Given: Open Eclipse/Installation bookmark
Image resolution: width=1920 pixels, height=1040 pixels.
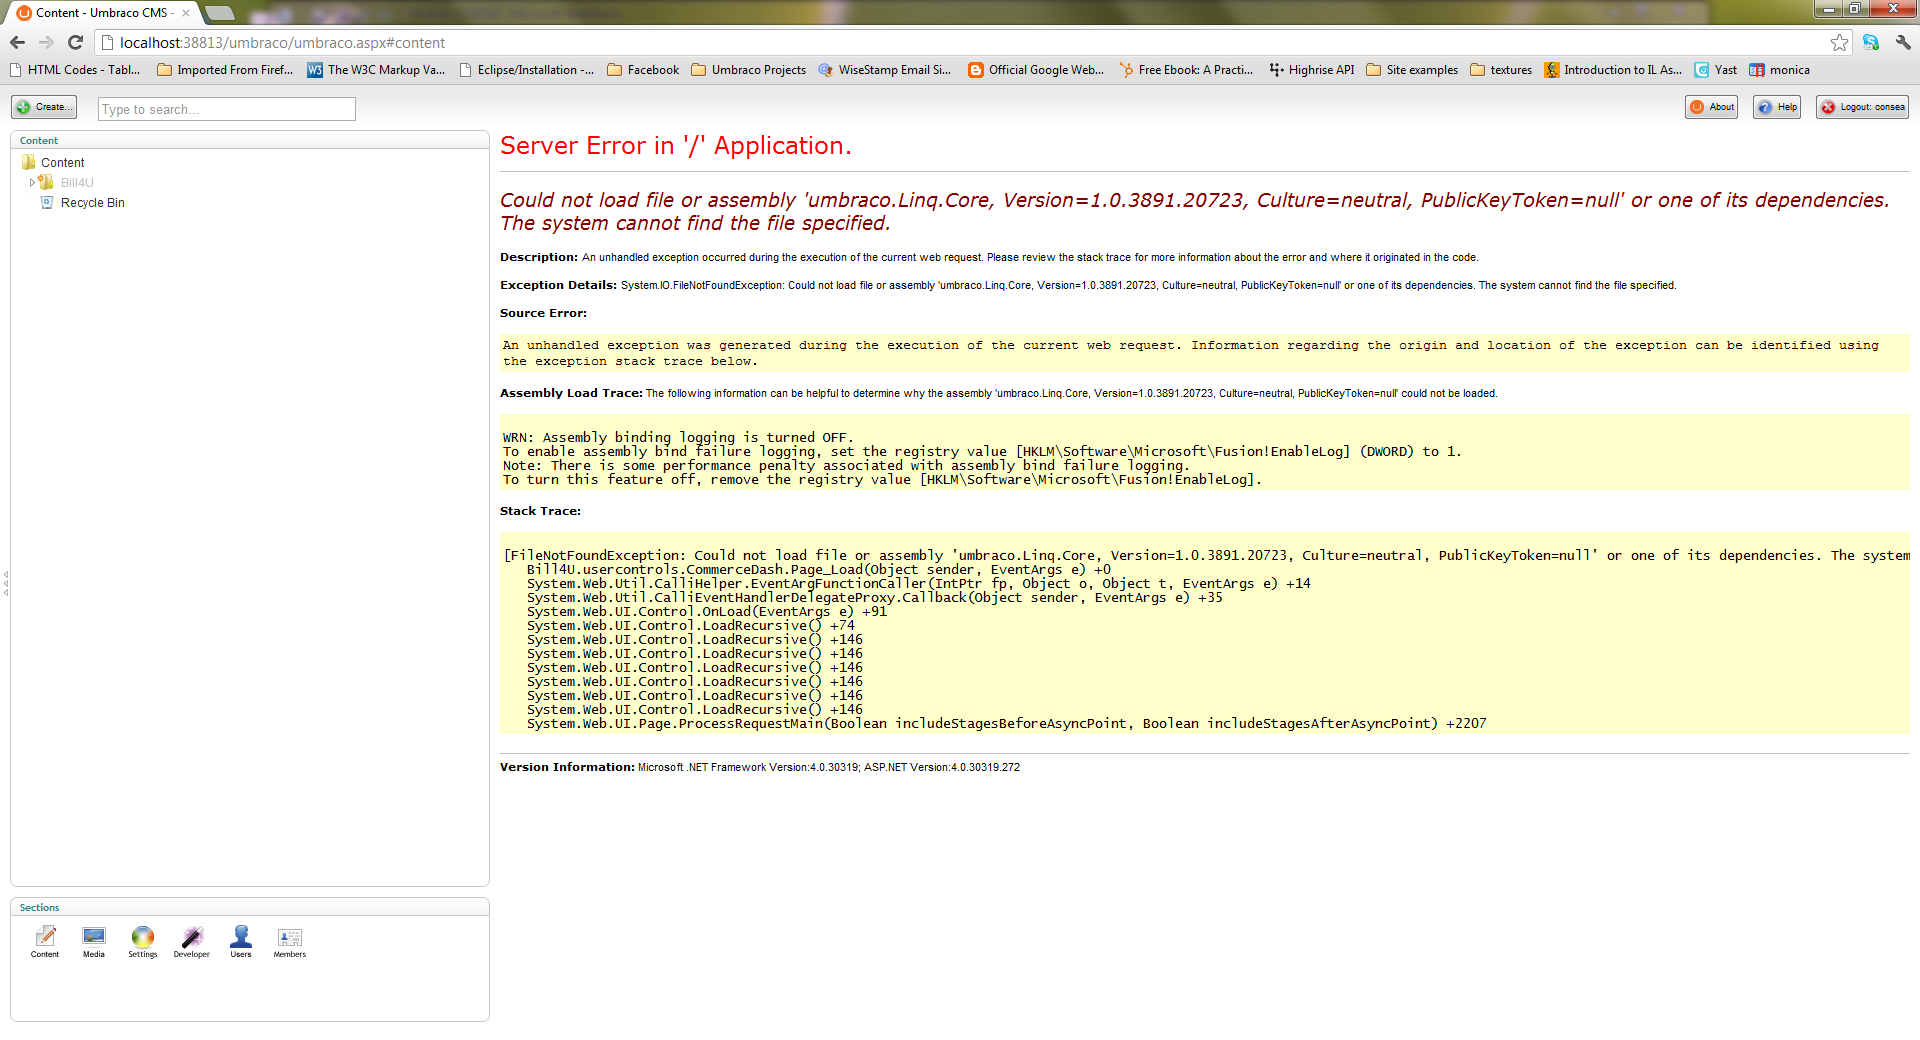Looking at the screenshot, I should pyautogui.click(x=526, y=70).
